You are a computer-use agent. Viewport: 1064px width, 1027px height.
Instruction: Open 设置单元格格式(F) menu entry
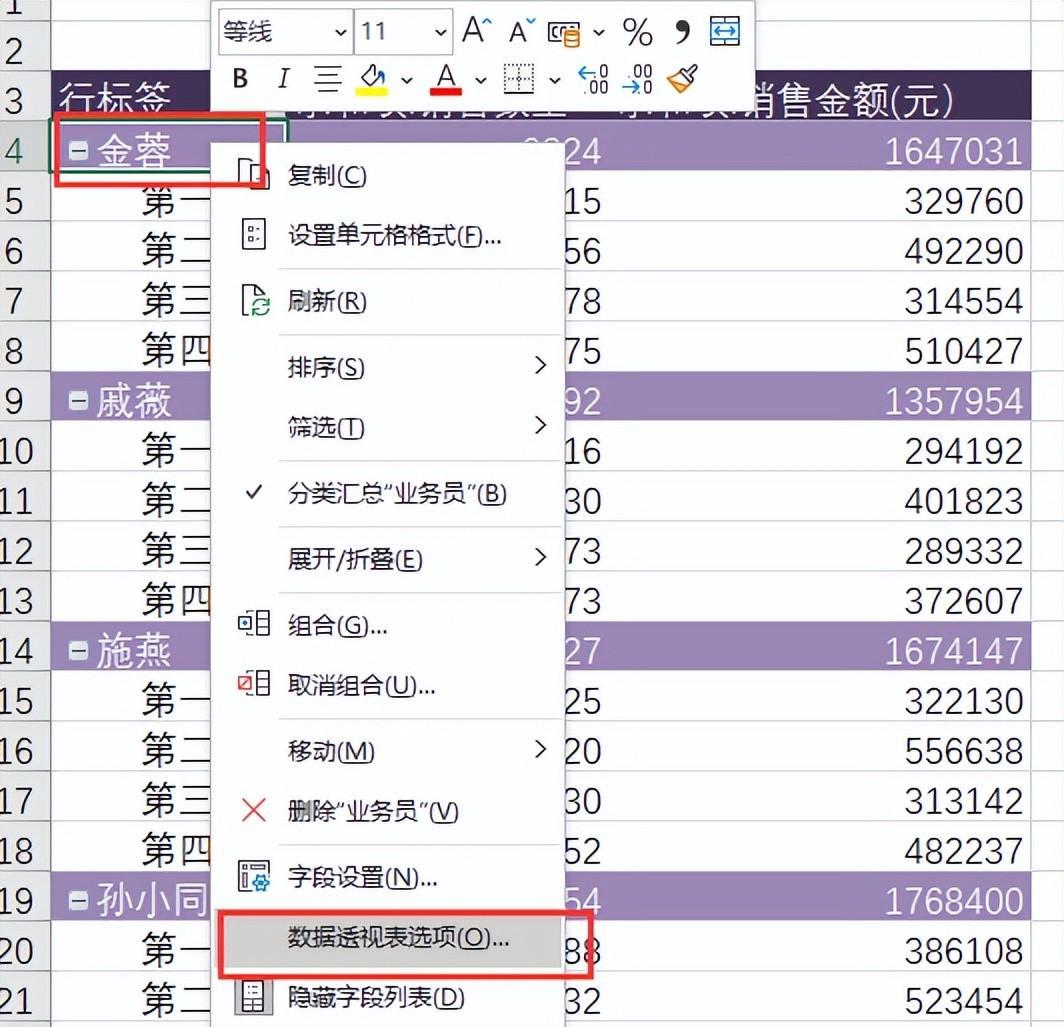388,236
